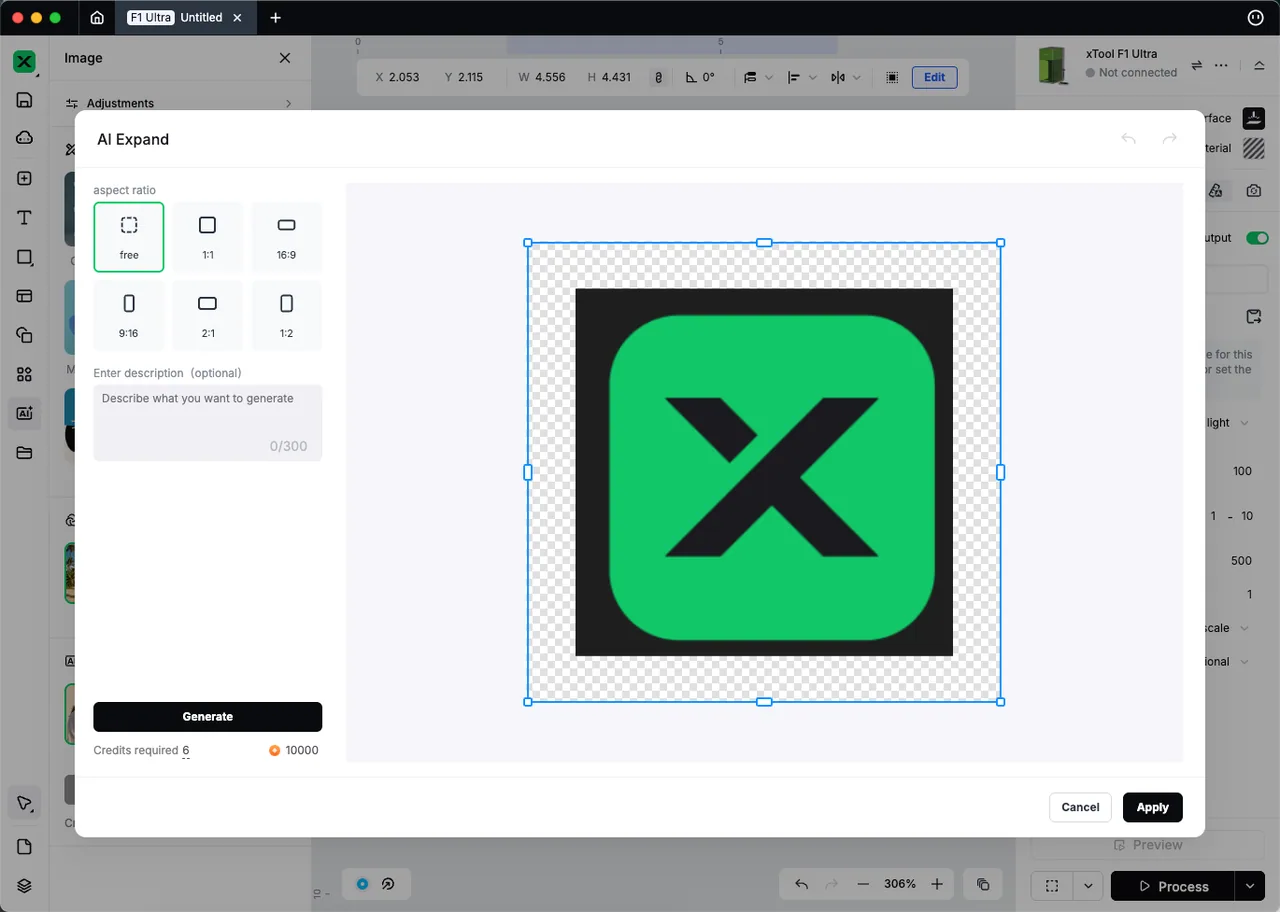Click the Process button

click(1173, 886)
